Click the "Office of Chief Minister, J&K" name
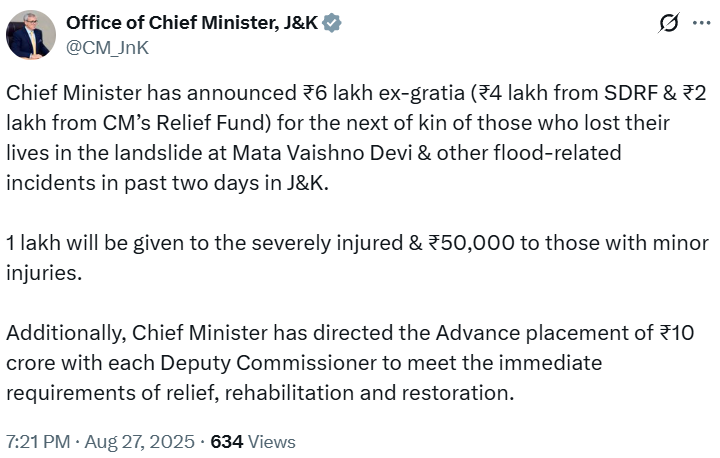Screen dimensions: 720x458 192,23
